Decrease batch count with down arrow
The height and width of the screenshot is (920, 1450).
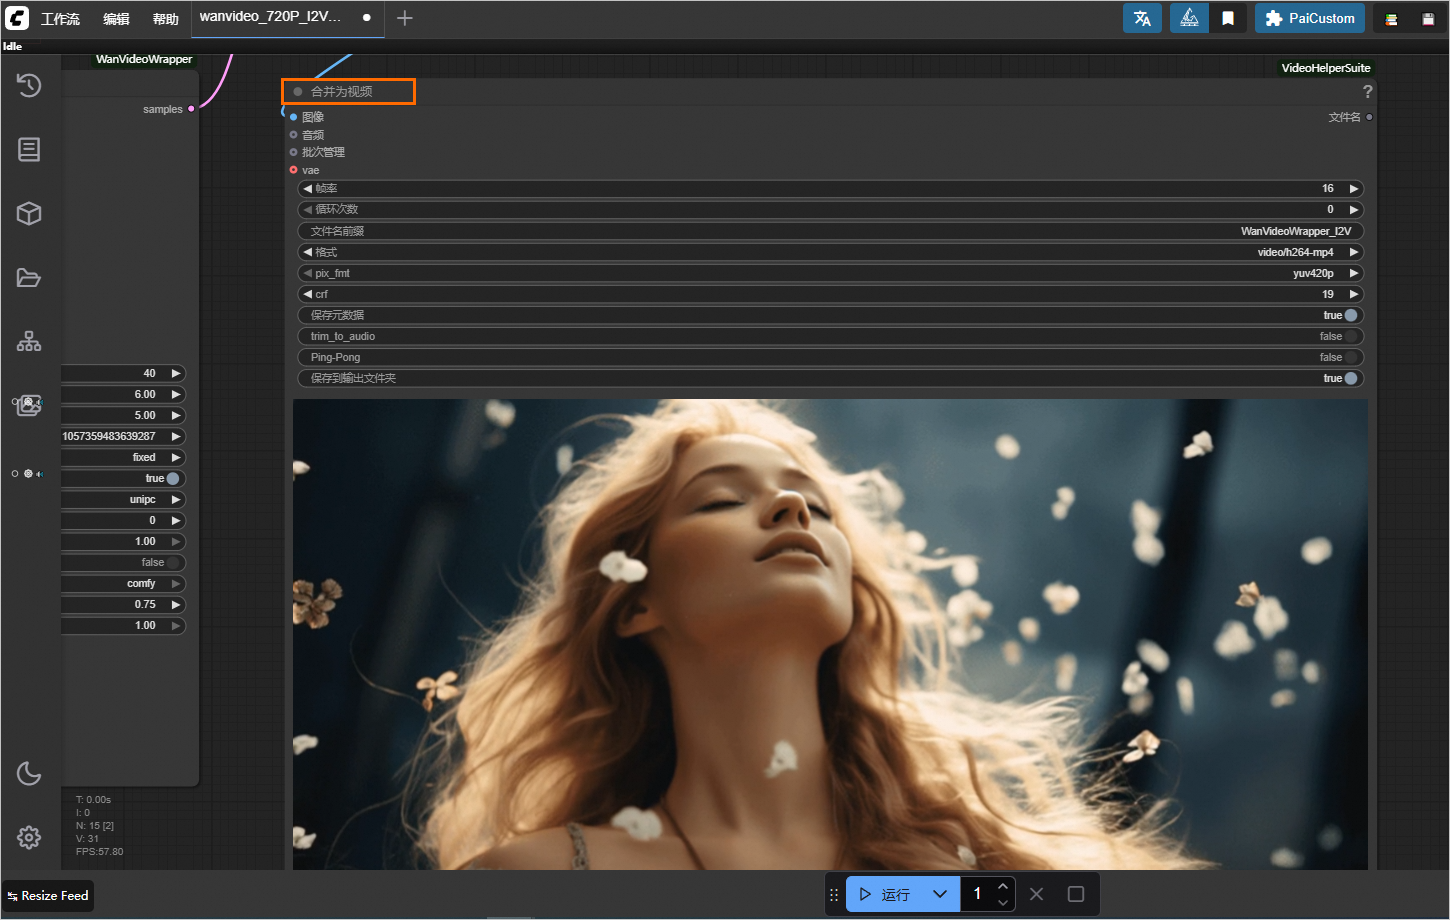[x=1003, y=903]
